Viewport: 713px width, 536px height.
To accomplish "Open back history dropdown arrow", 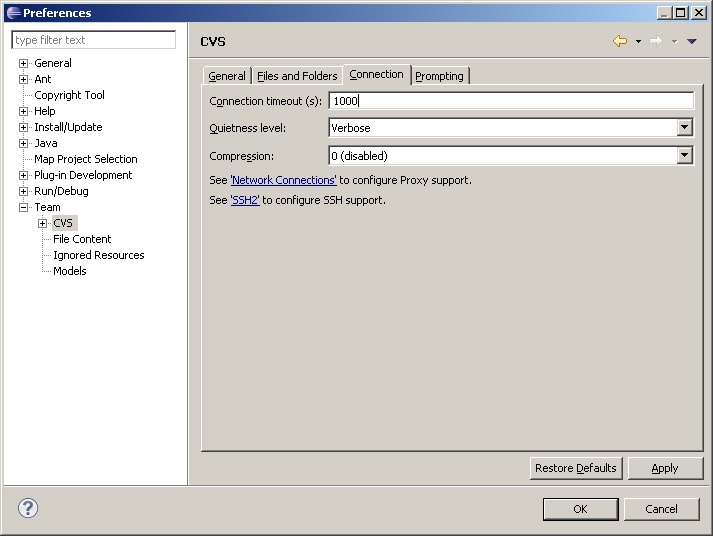I will pos(638,42).
